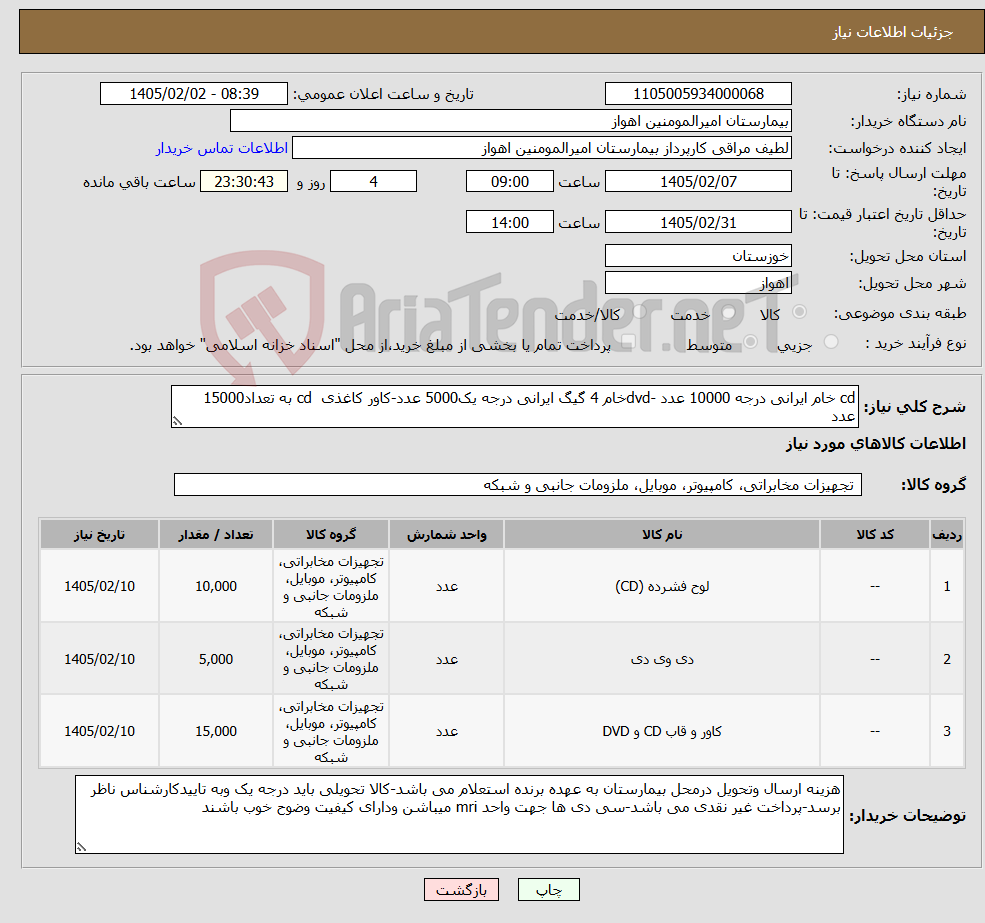
Task: Click the تاریخ نیاز column header
Action: click(99, 534)
